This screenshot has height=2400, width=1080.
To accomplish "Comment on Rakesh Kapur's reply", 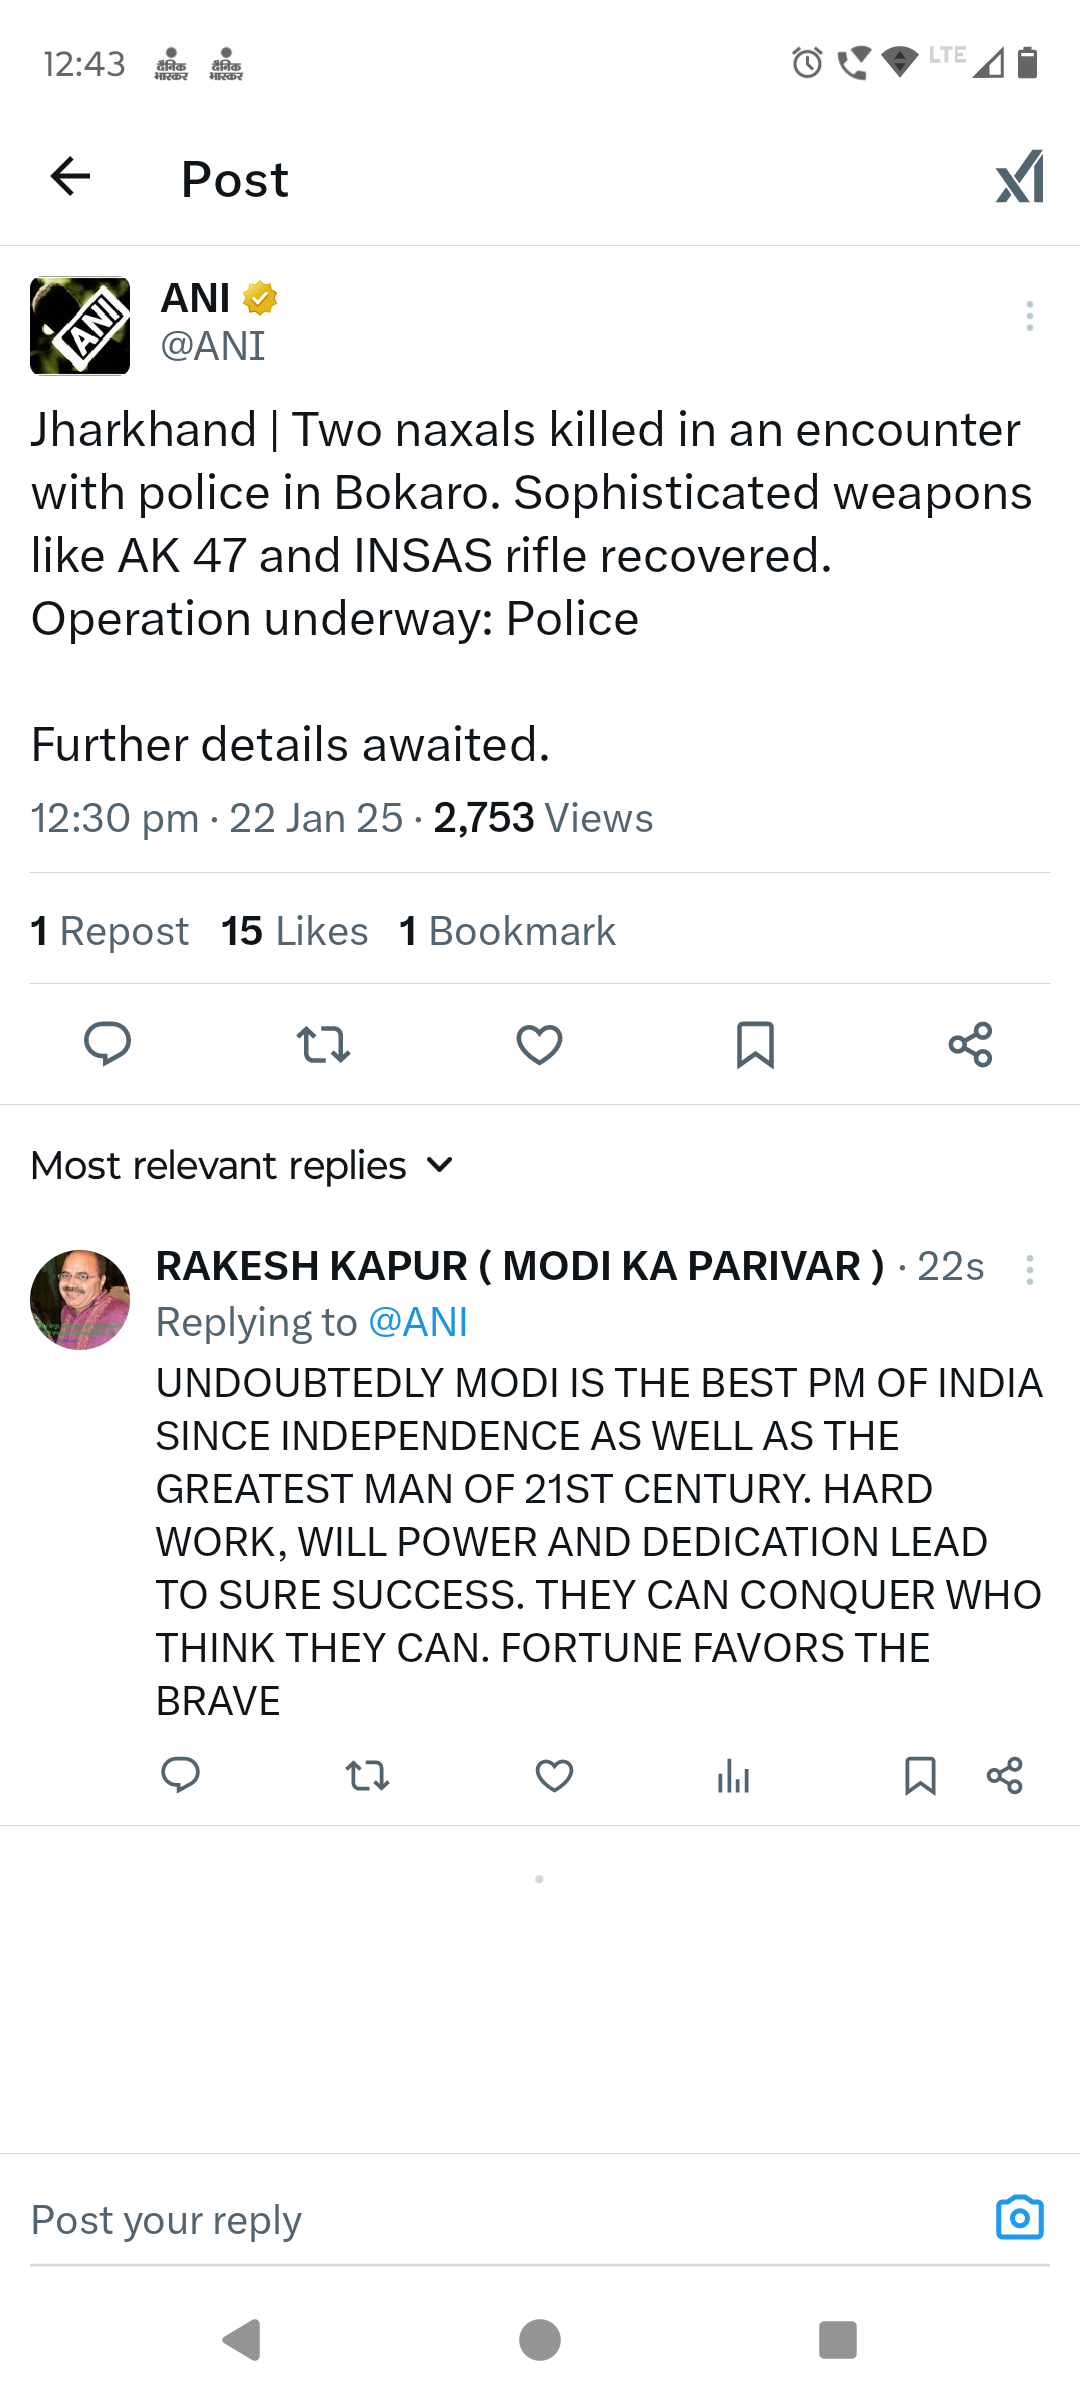I will (x=181, y=1775).
